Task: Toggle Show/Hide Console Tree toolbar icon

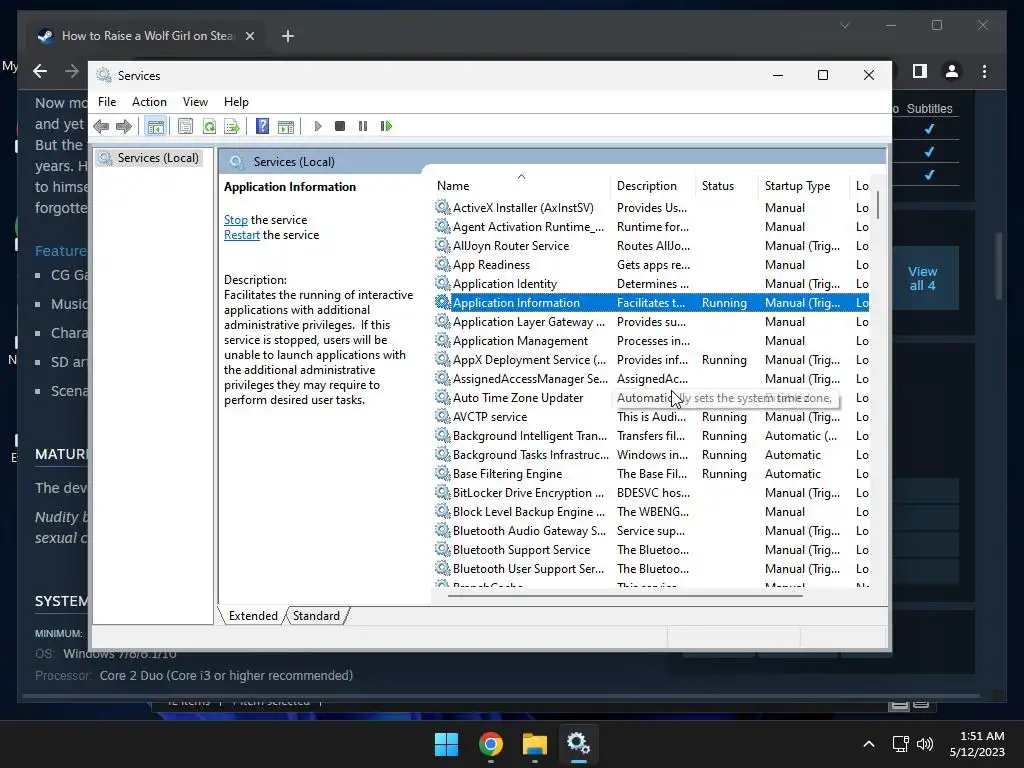Action: [x=155, y=126]
